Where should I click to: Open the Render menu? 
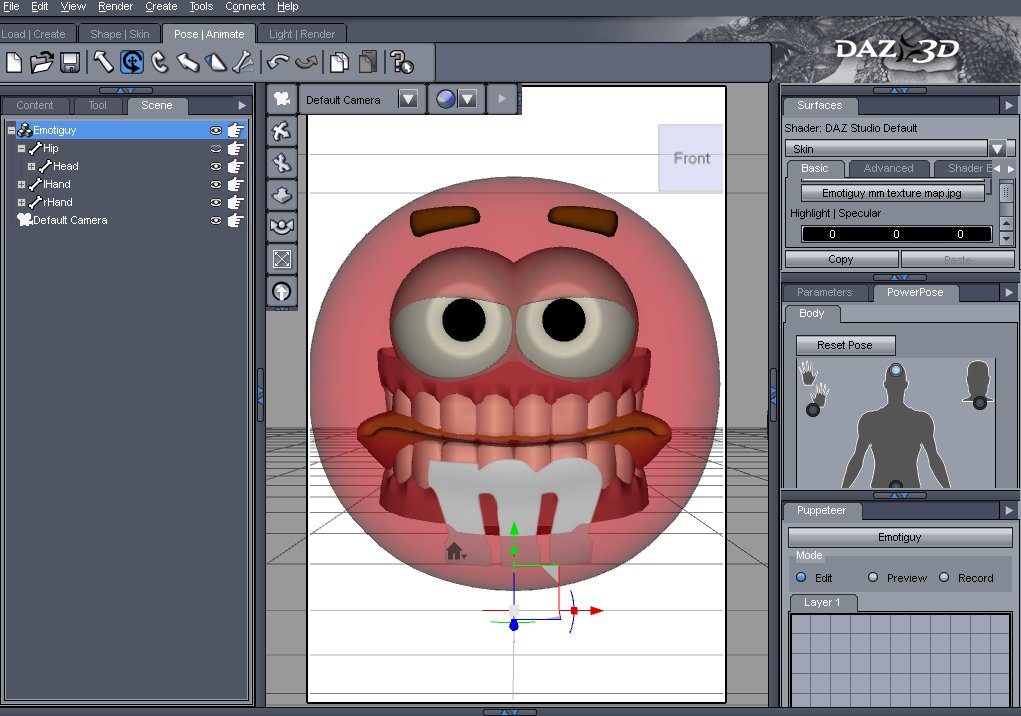114,6
